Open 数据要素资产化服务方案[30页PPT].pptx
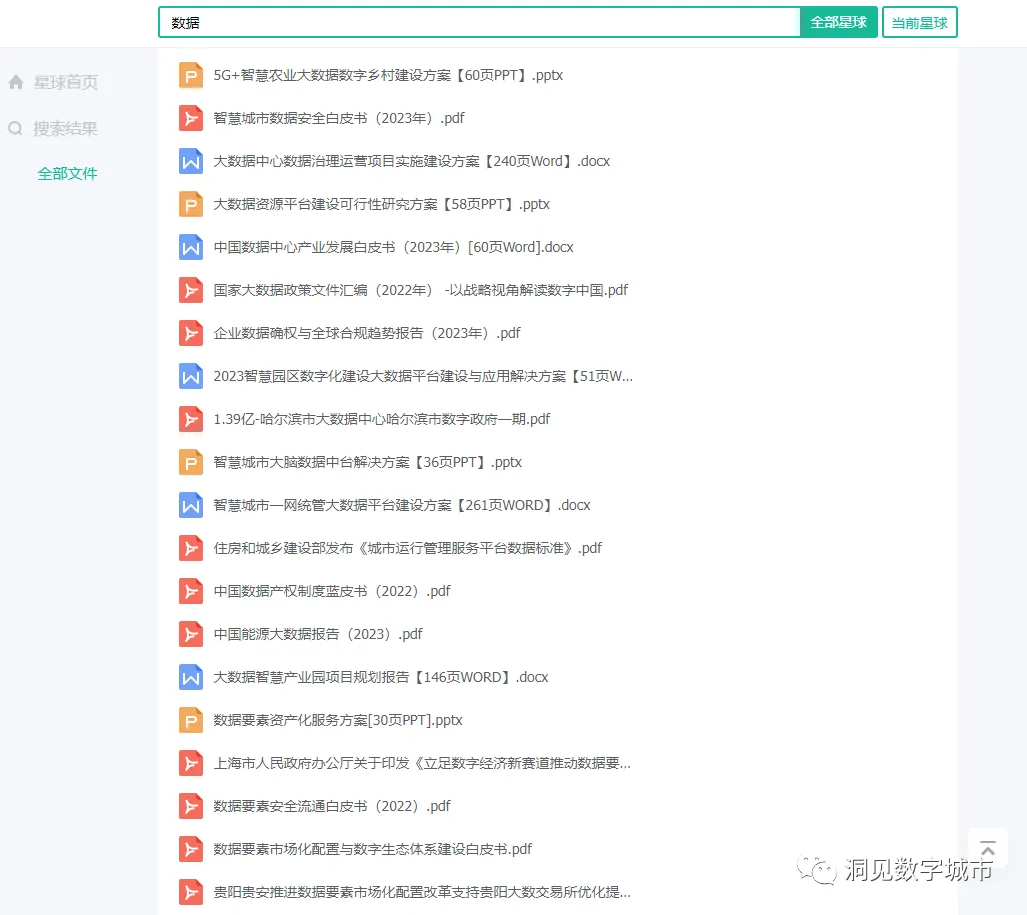The image size is (1027, 915). click(x=338, y=720)
